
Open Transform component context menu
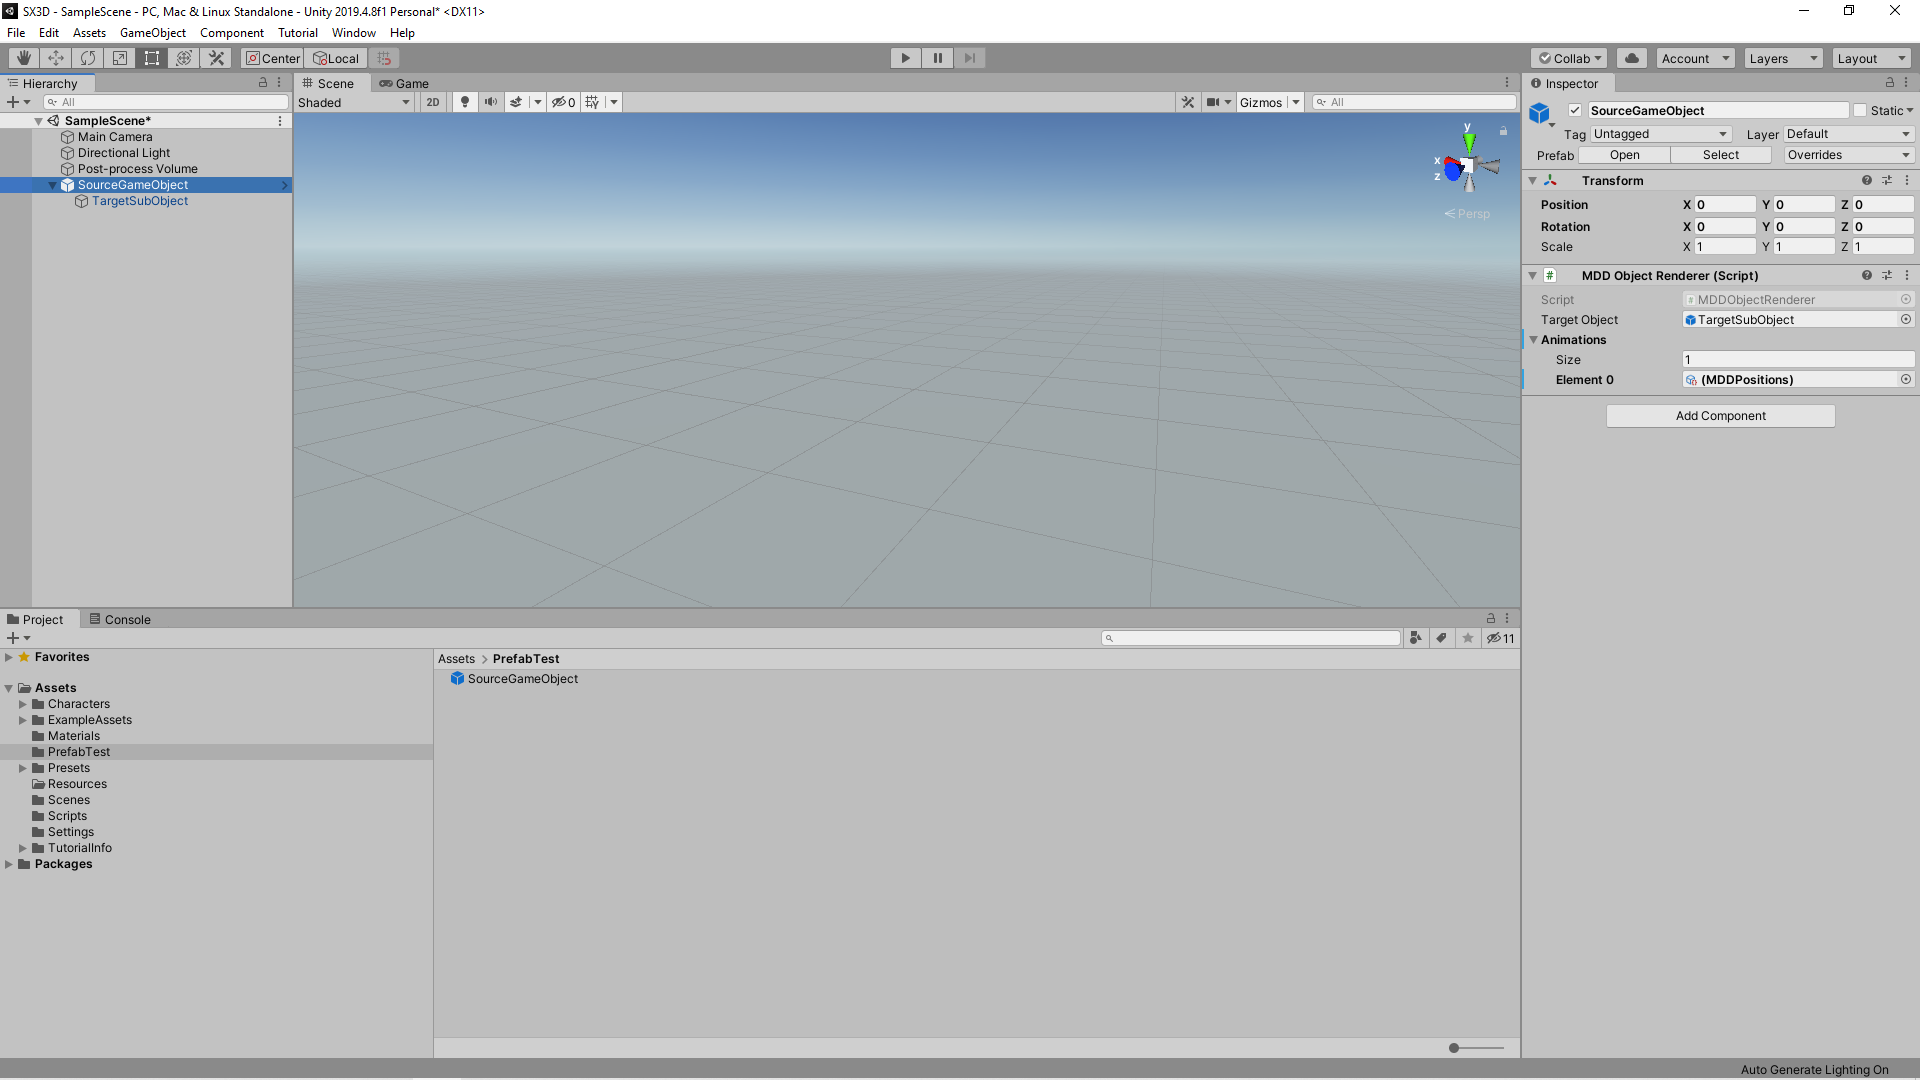pos(1906,180)
